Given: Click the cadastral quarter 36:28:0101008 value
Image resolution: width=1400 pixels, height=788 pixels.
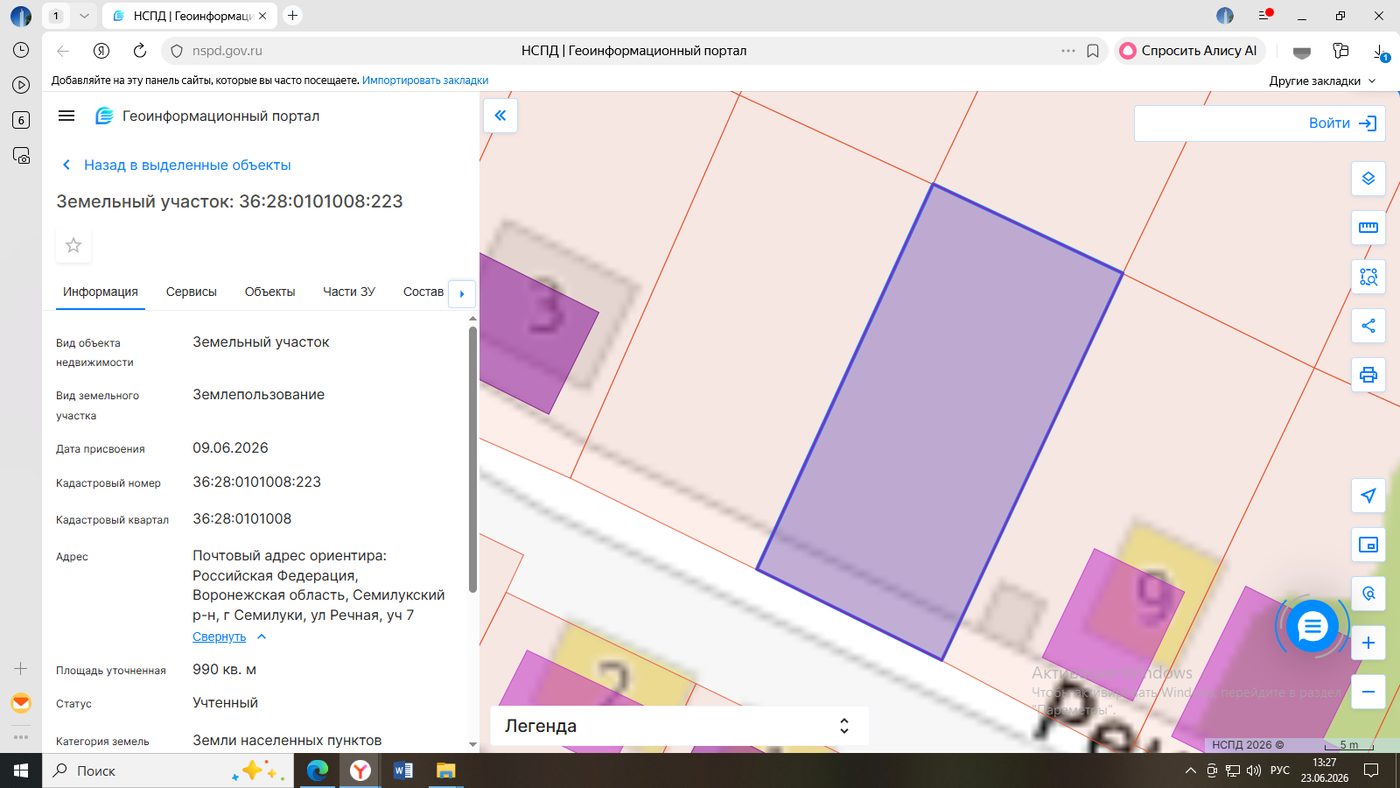Looking at the screenshot, I should point(242,519).
